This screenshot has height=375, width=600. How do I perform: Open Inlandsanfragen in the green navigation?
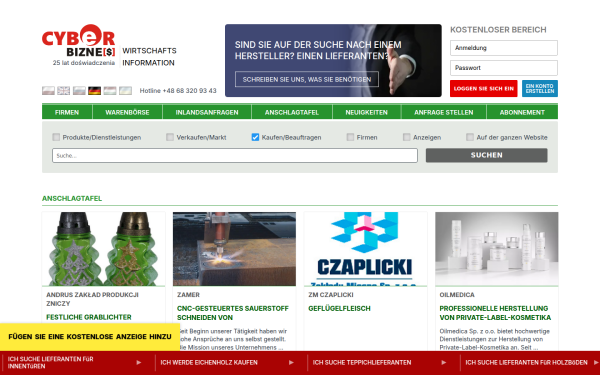pyautogui.click(x=207, y=112)
